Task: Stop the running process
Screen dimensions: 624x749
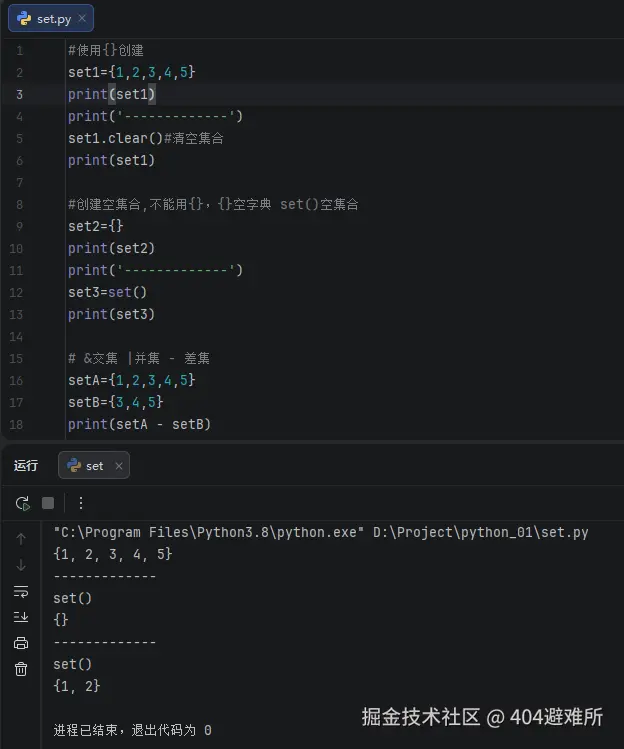Action: [x=48, y=503]
